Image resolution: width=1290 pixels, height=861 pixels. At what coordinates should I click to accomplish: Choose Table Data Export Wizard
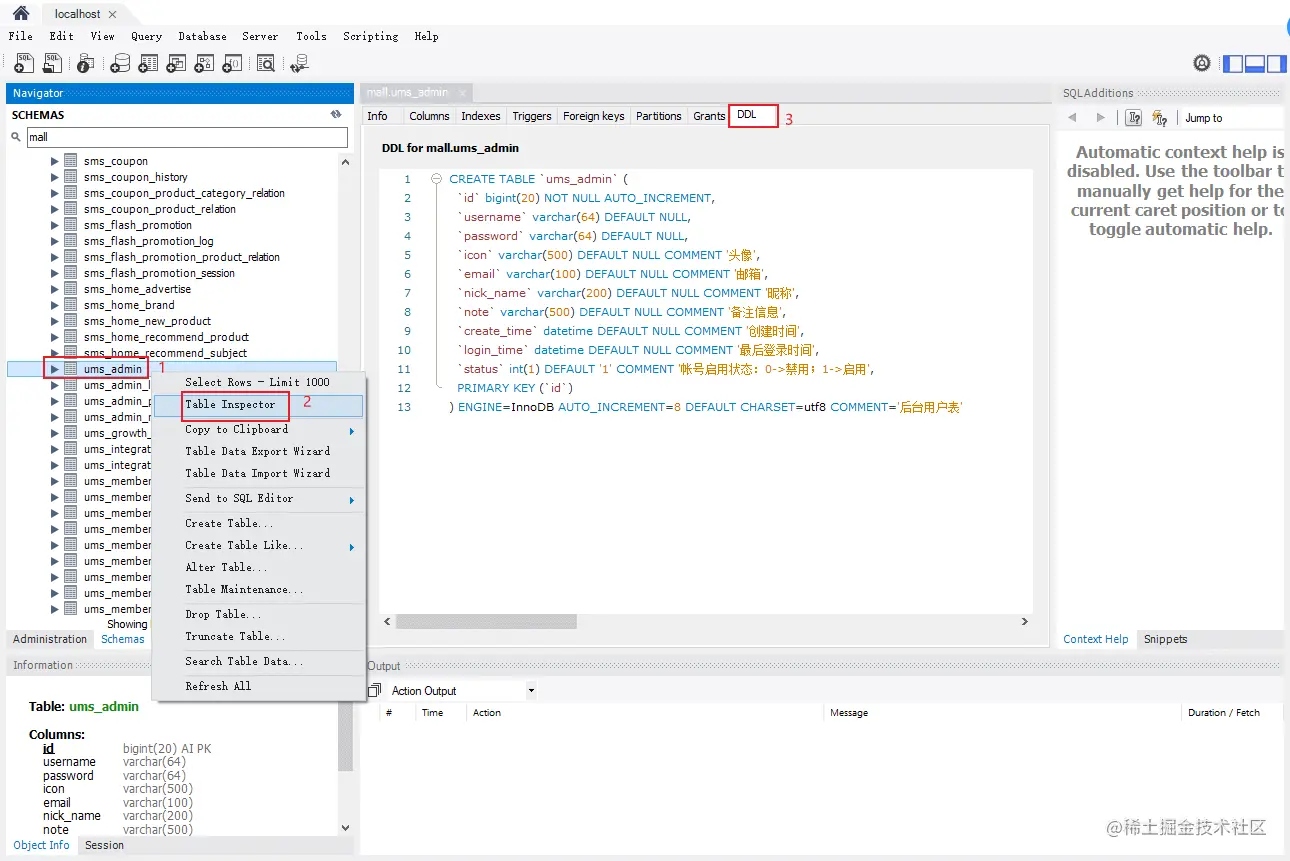point(258,451)
